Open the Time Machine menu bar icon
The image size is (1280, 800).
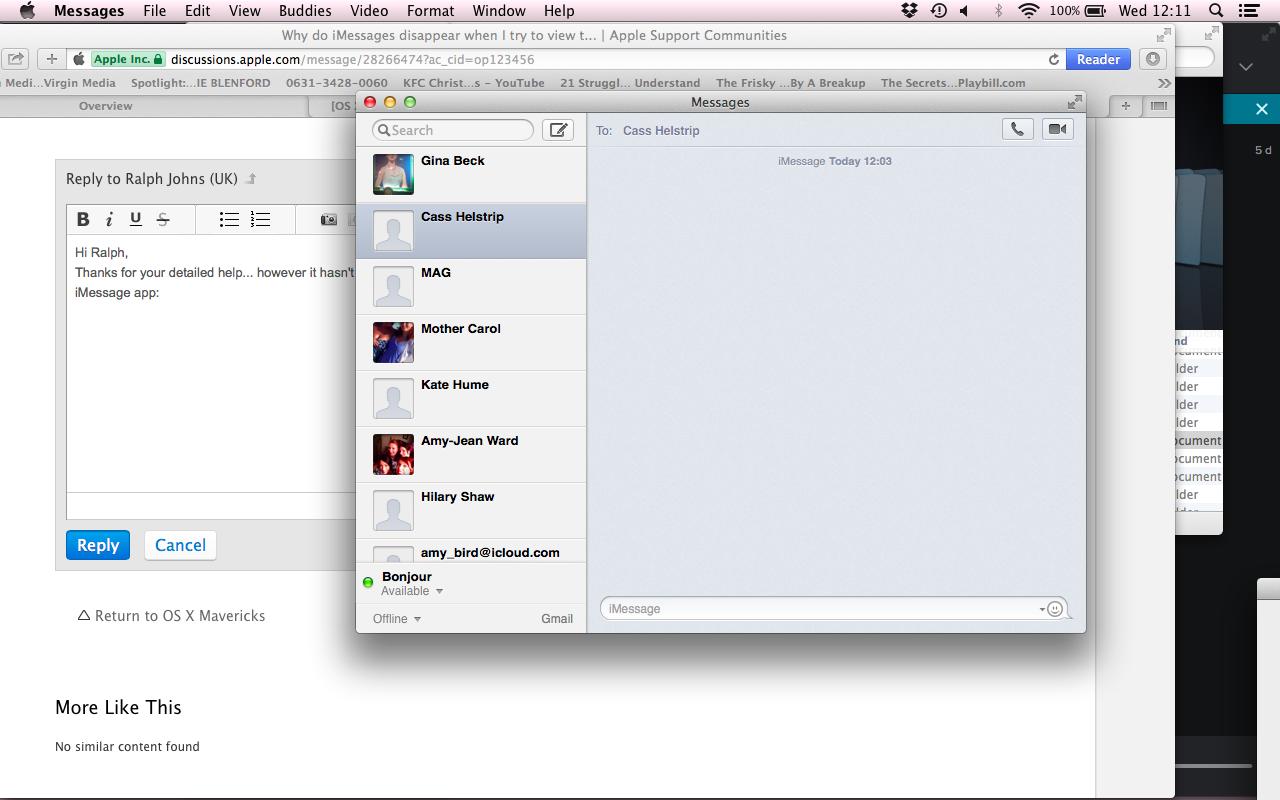(x=938, y=11)
